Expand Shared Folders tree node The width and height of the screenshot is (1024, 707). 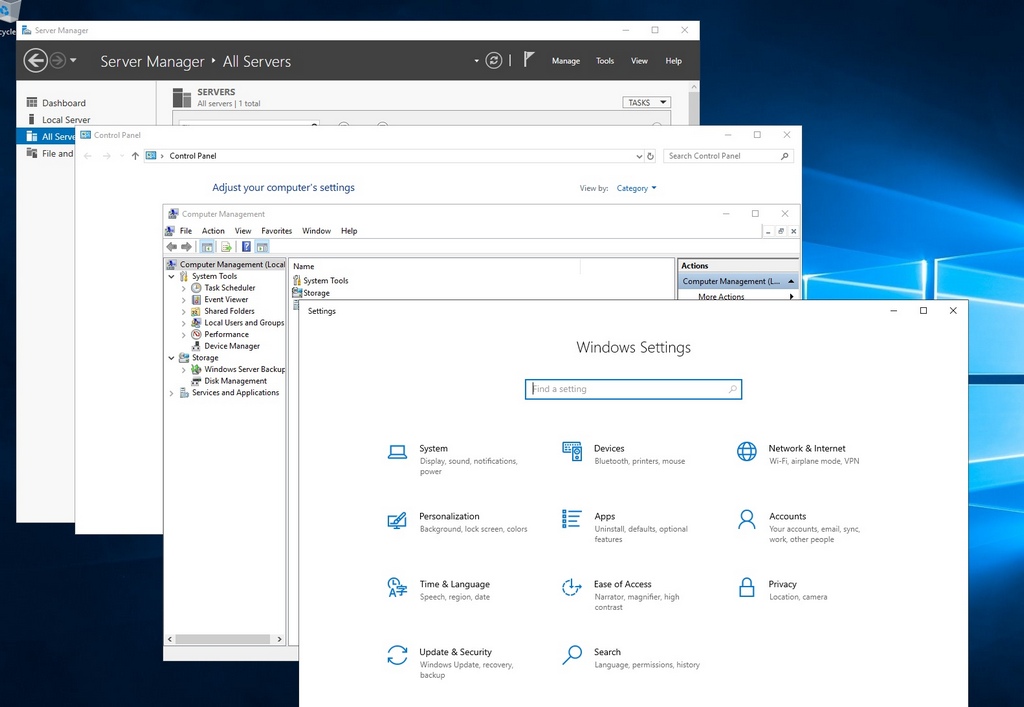184,311
